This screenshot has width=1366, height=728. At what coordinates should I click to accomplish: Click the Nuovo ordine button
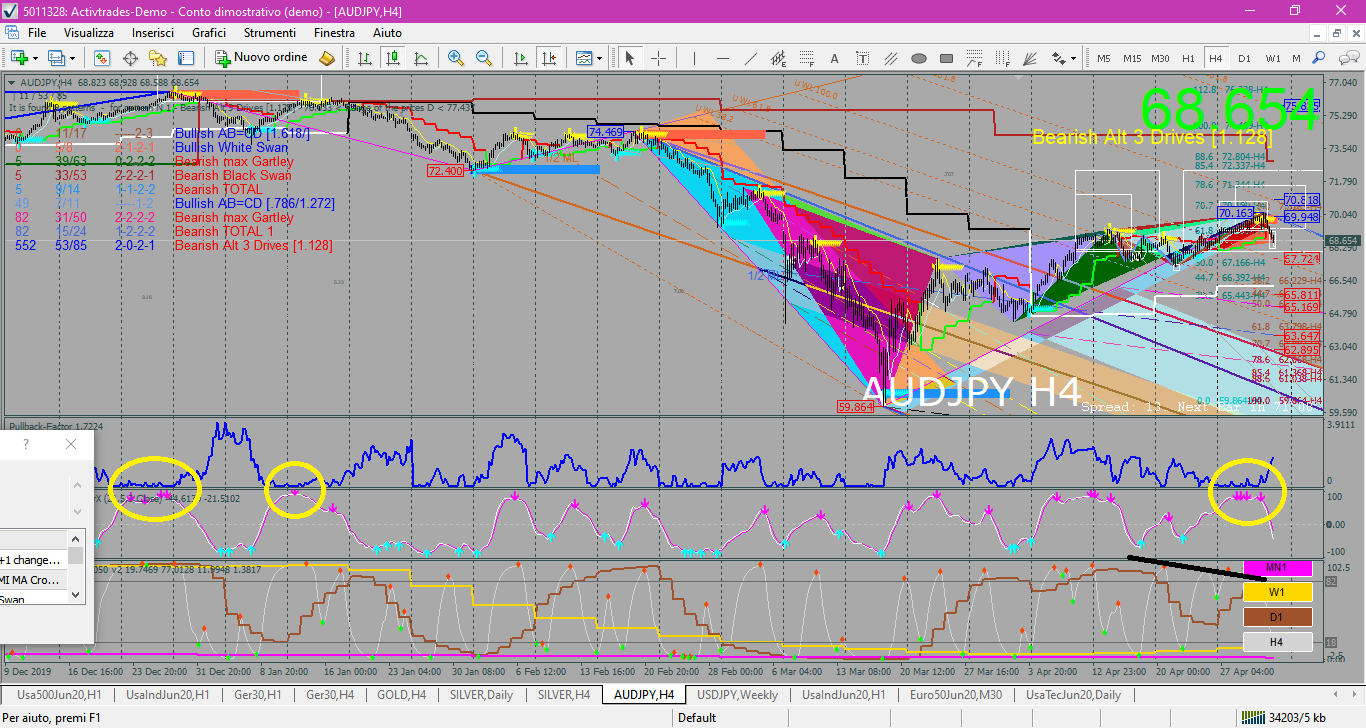click(263, 58)
